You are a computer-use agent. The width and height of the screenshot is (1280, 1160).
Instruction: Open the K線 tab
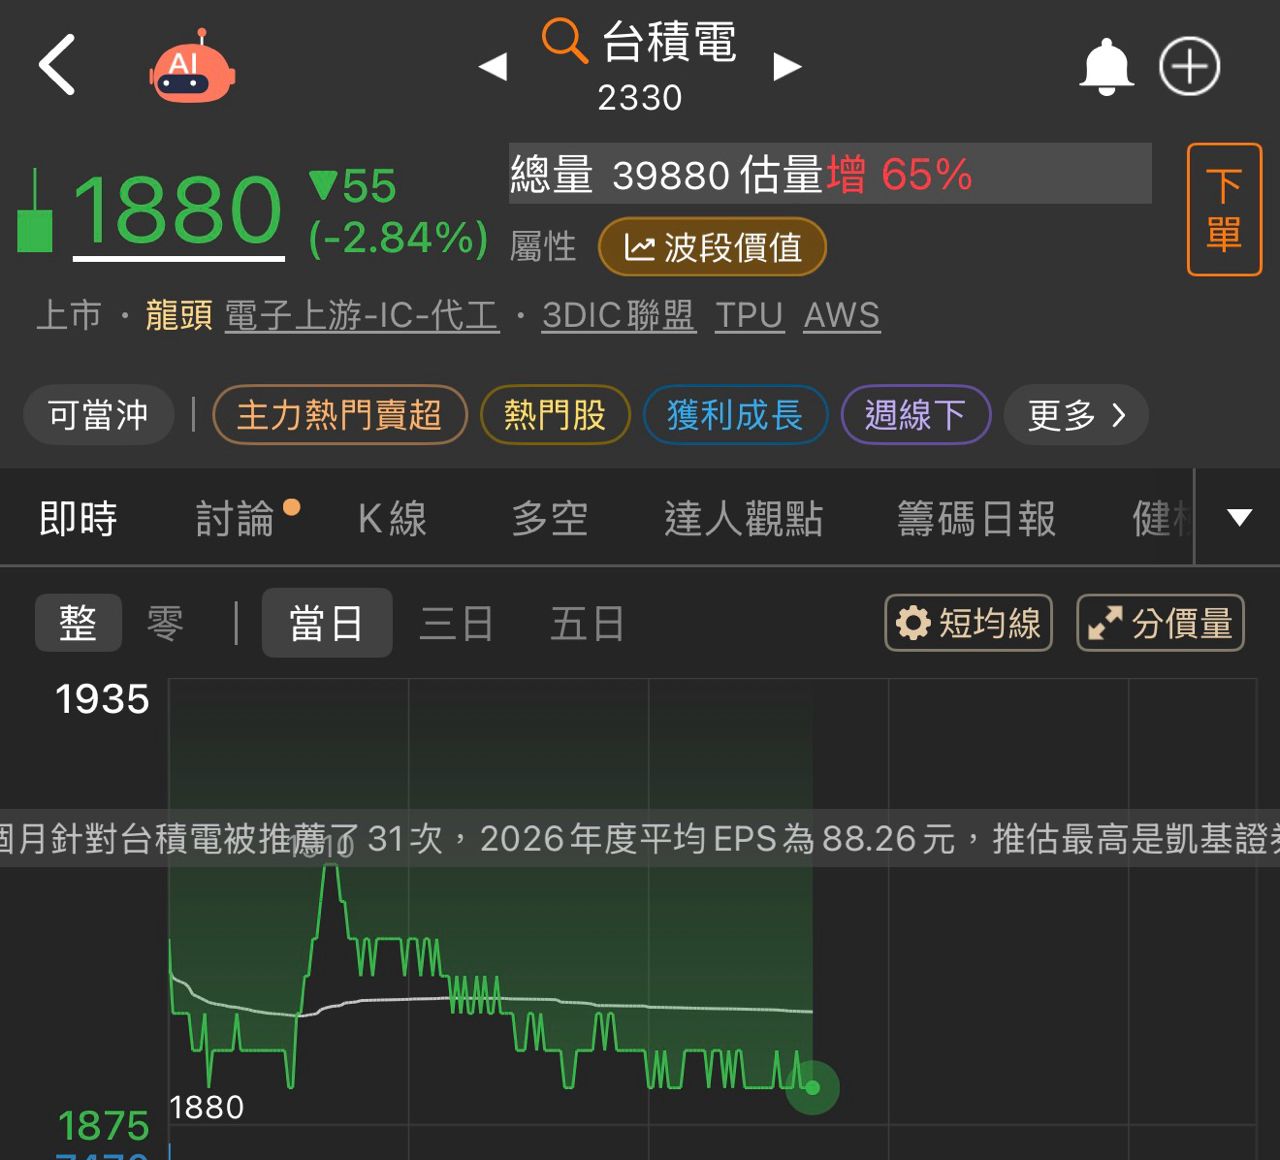[392, 519]
